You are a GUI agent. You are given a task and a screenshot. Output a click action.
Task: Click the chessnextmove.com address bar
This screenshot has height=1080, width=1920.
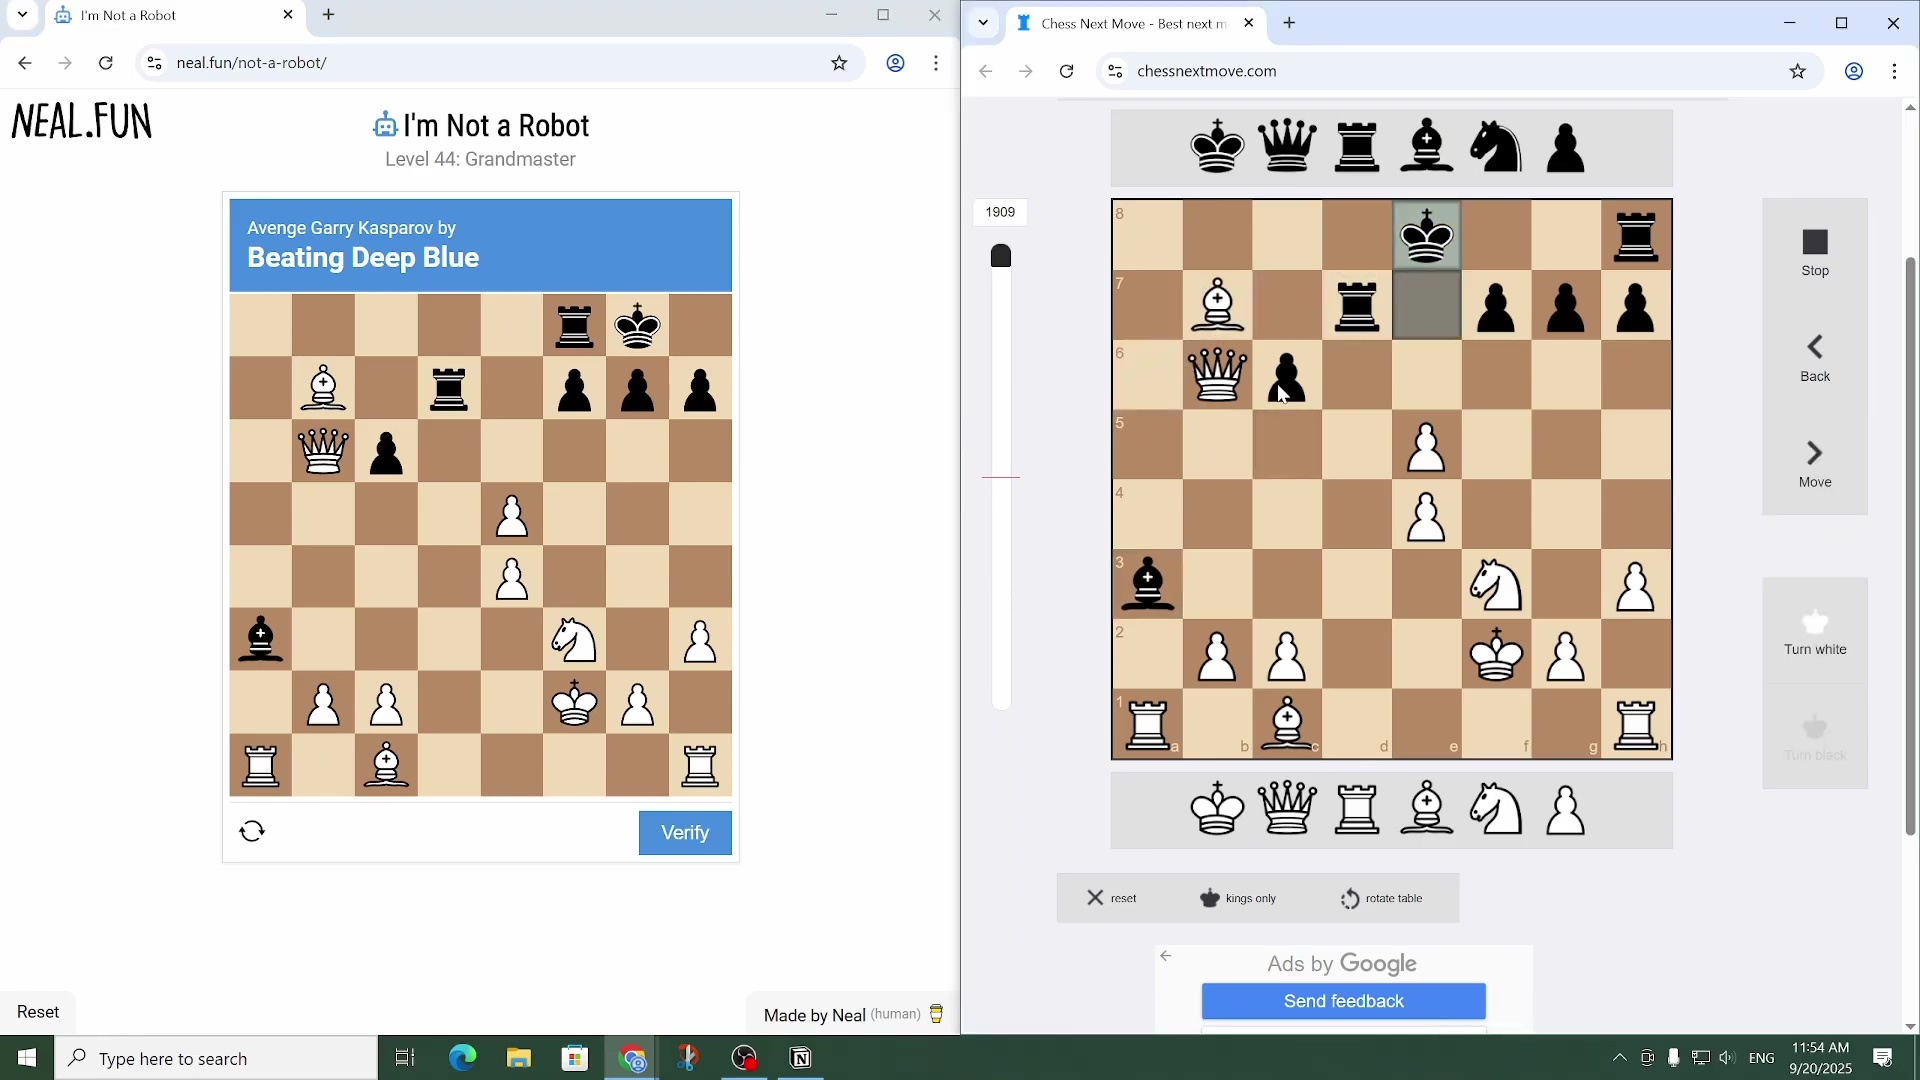tap(1460, 71)
